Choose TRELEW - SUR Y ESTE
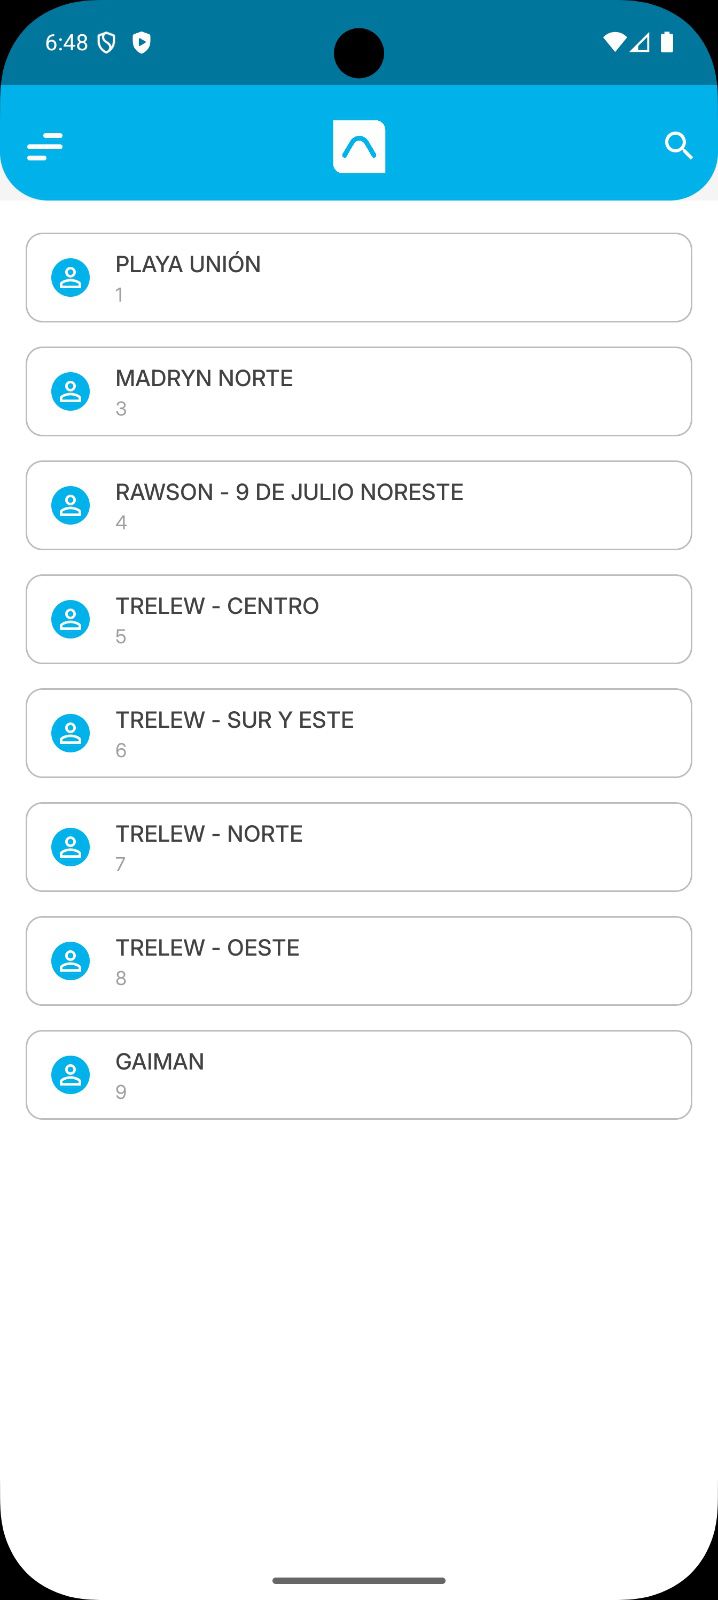Viewport: 718px width, 1600px height. [x=358, y=734]
